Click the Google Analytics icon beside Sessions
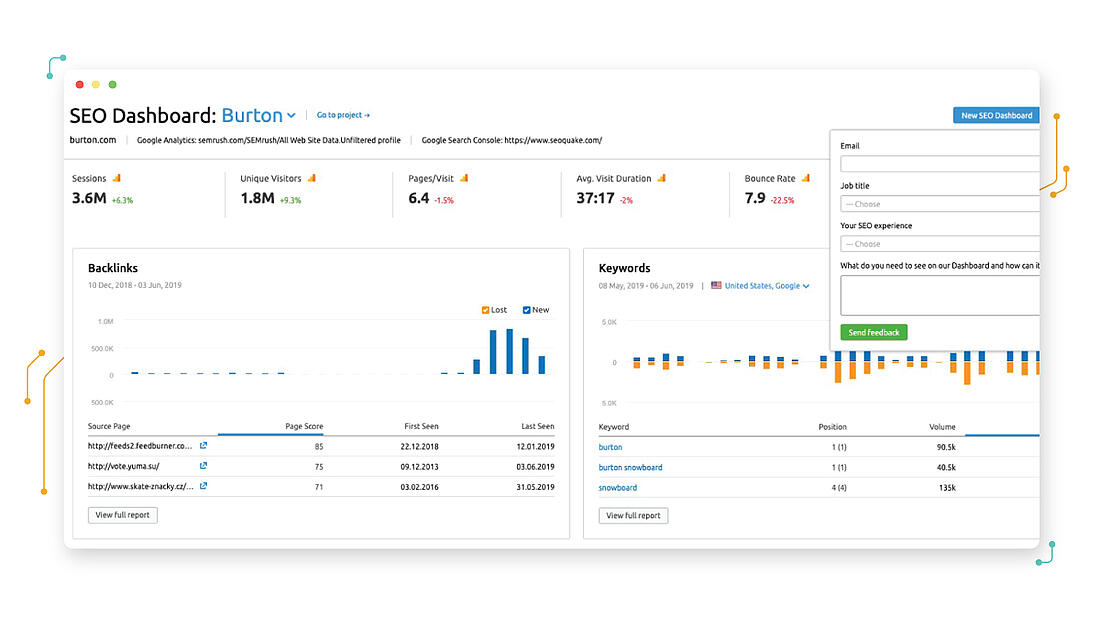1100x619 pixels. (x=116, y=178)
